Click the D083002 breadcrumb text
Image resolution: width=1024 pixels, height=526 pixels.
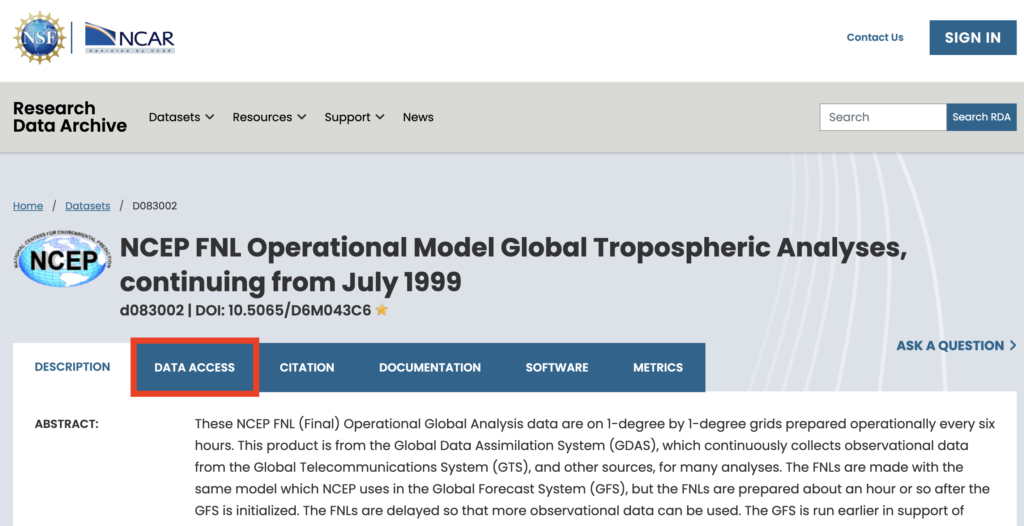pos(155,206)
